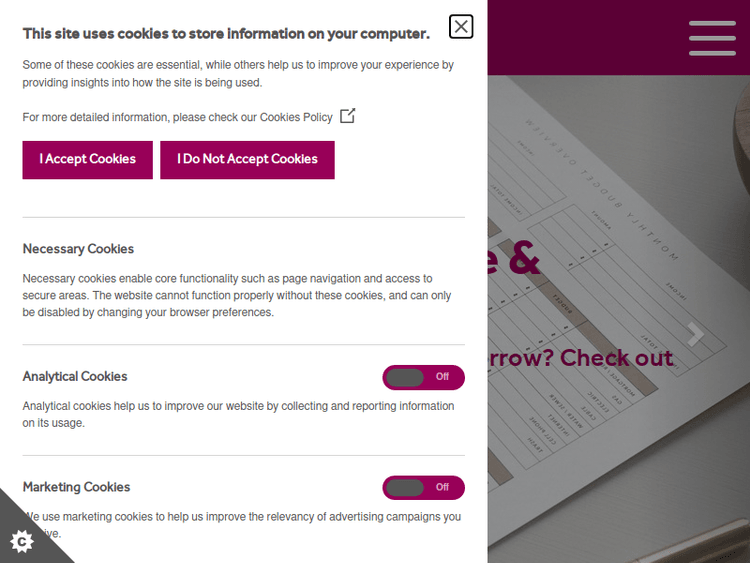
Task: Click the cookie gear icon in the corner
Action: [x=22, y=541]
